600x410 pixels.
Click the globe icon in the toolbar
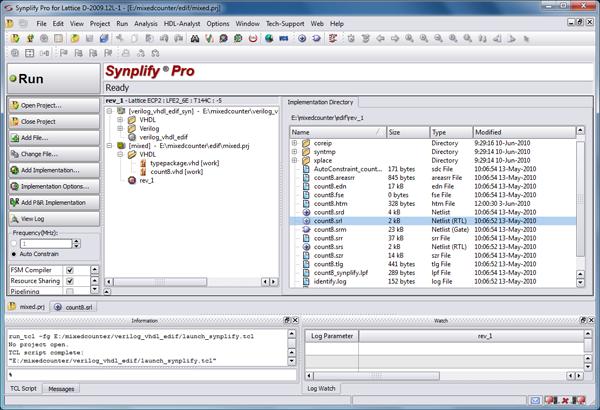(x=269, y=39)
